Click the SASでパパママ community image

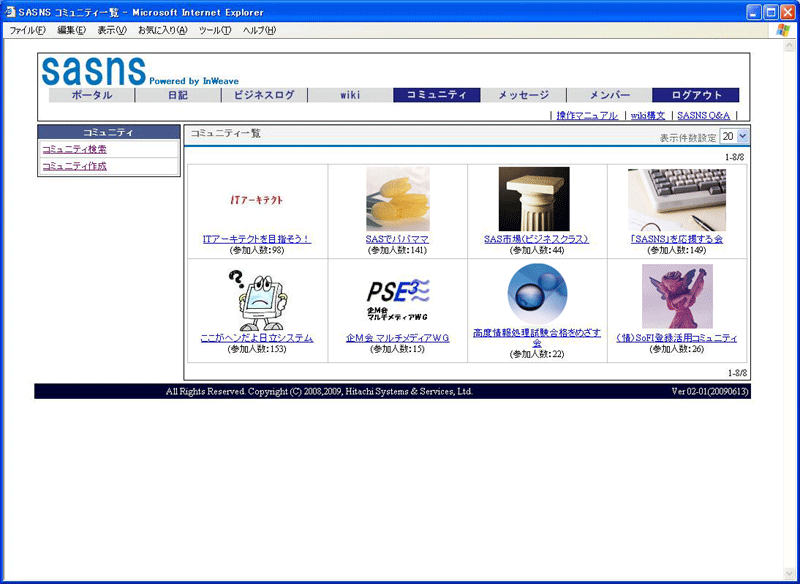397,199
